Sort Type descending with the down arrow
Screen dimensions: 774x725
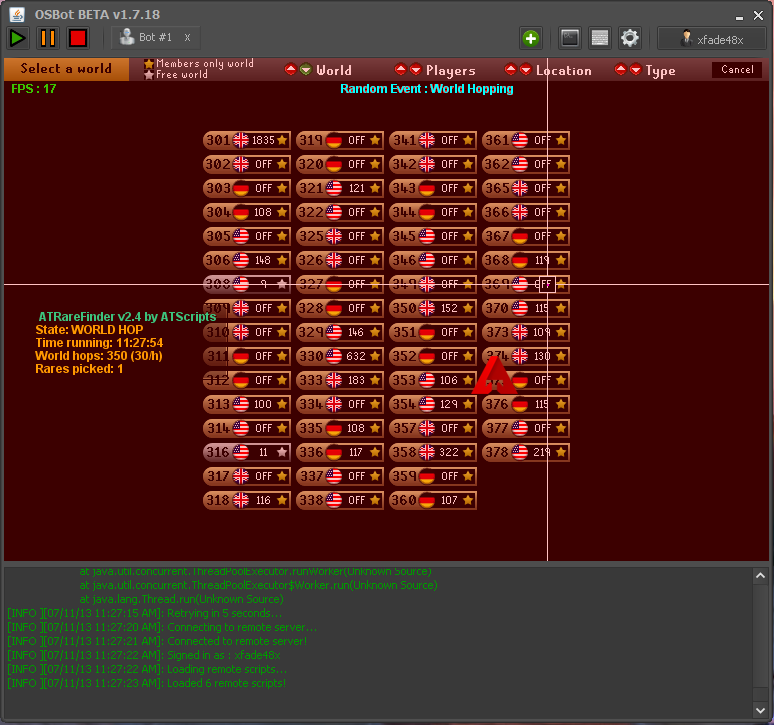(x=636, y=70)
